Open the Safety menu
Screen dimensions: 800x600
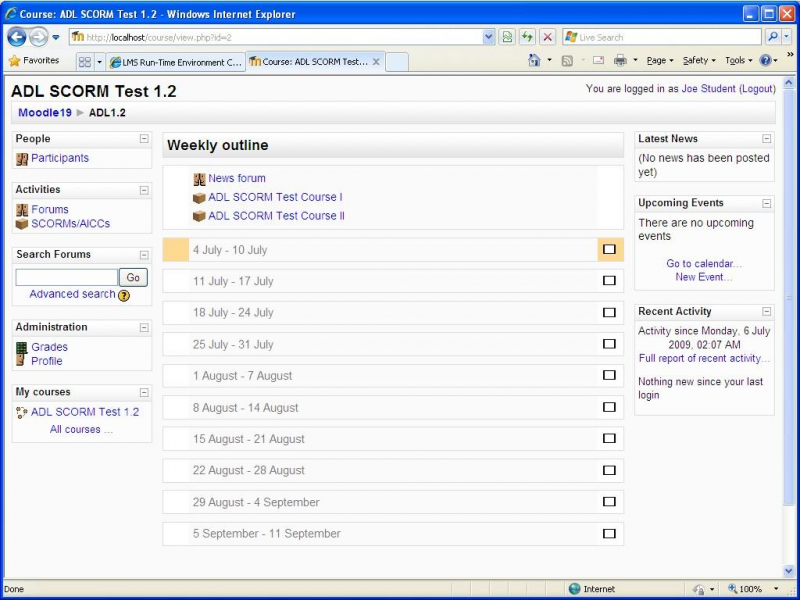point(699,61)
